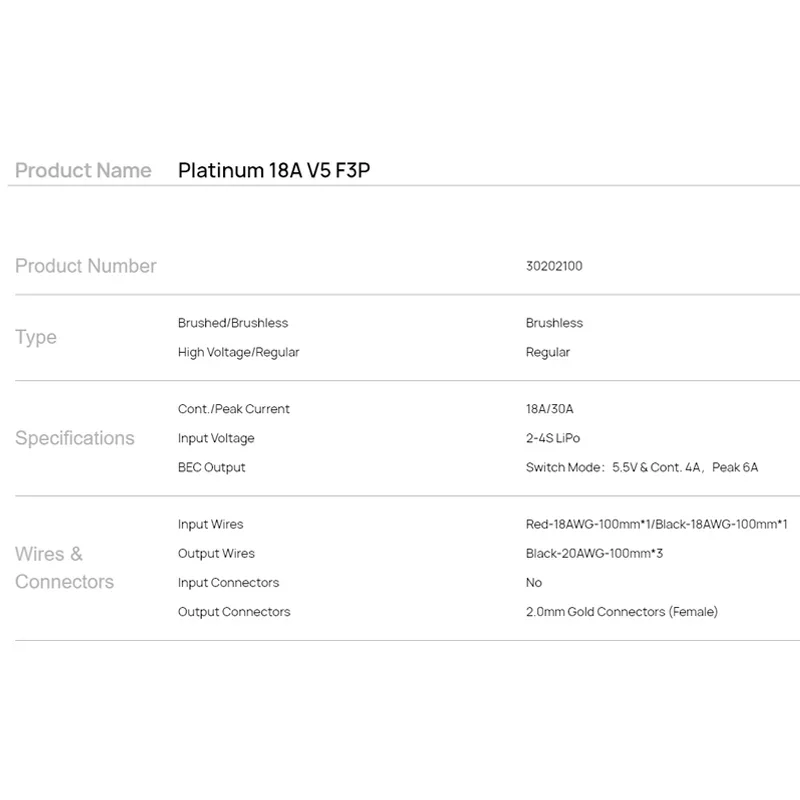Click the 18A/30A current value

551,409
